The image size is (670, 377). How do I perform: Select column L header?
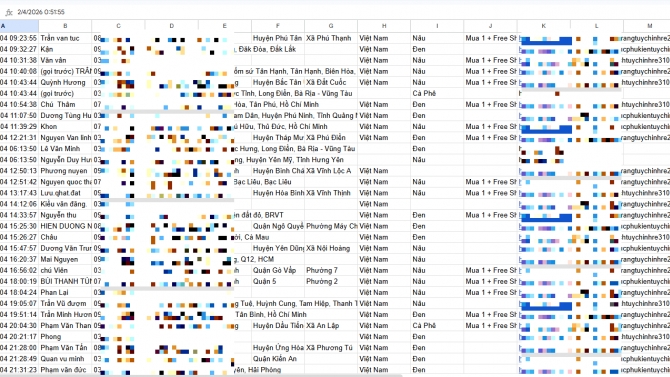[x=597, y=26]
